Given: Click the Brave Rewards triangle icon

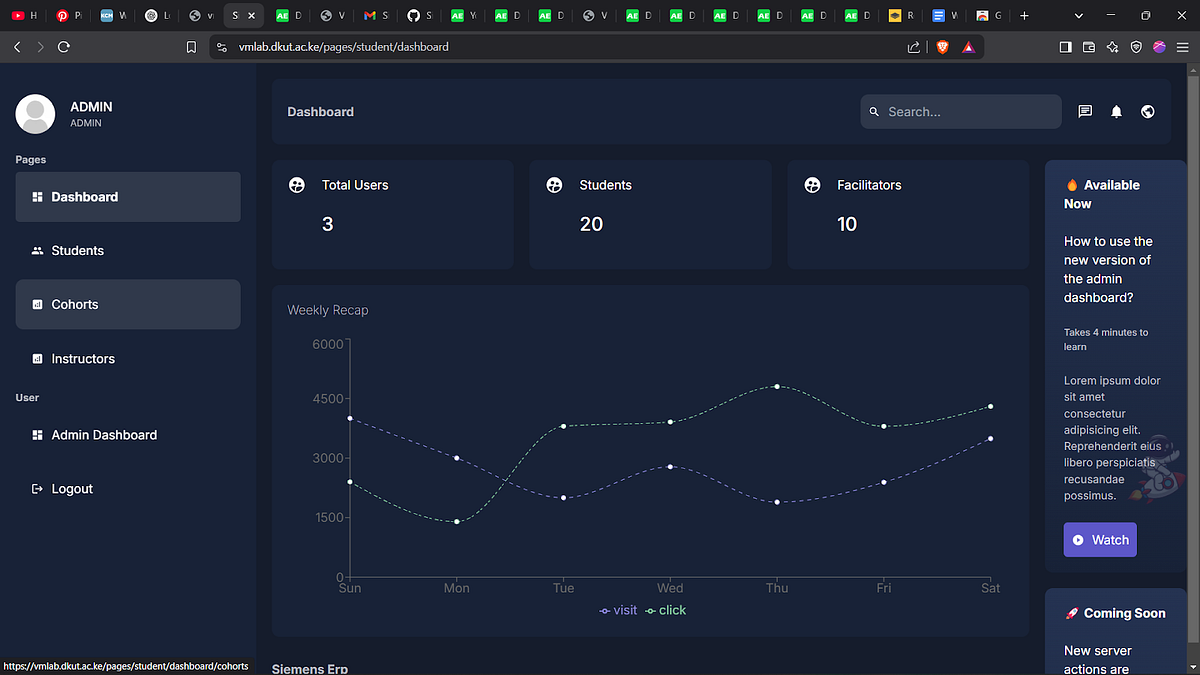Looking at the screenshot, I should pyautogui.click(x=968, y=47).
